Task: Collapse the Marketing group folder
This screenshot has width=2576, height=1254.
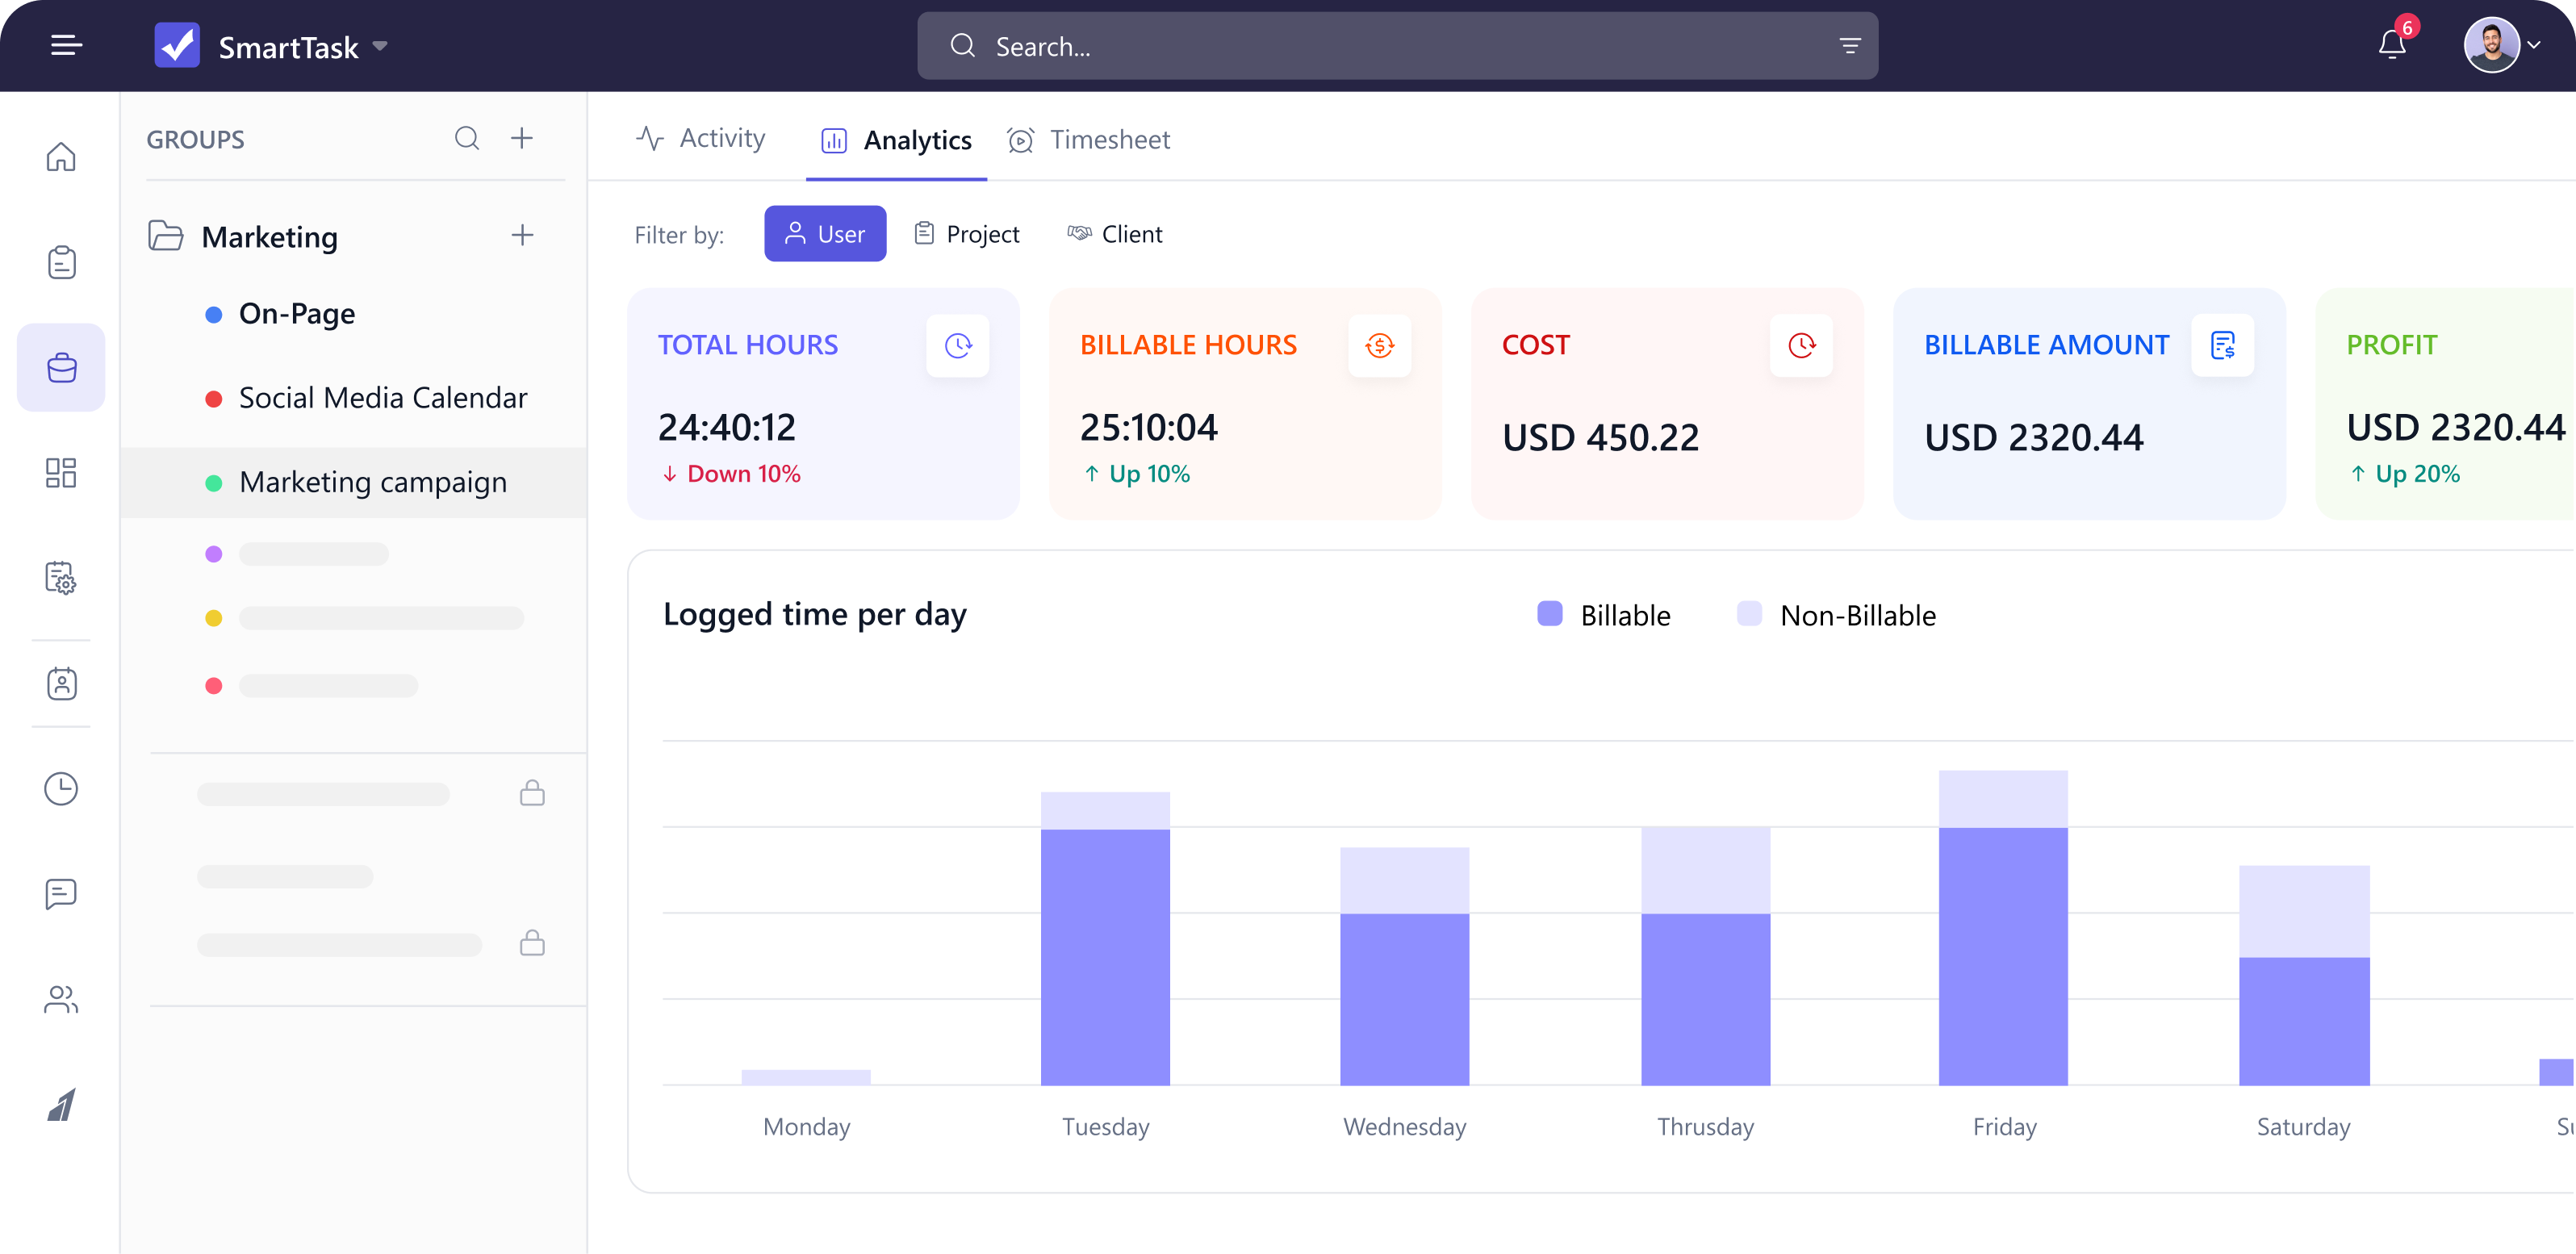Action: click(x=166, y=236)
